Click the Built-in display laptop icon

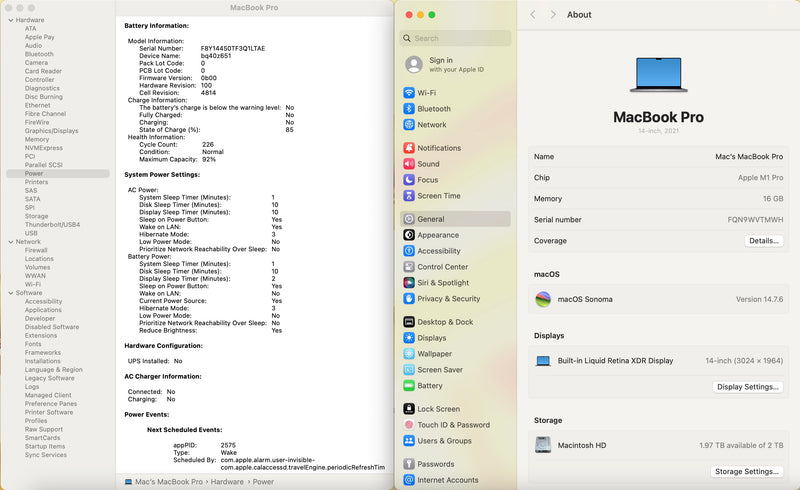[x=543, y=361]
